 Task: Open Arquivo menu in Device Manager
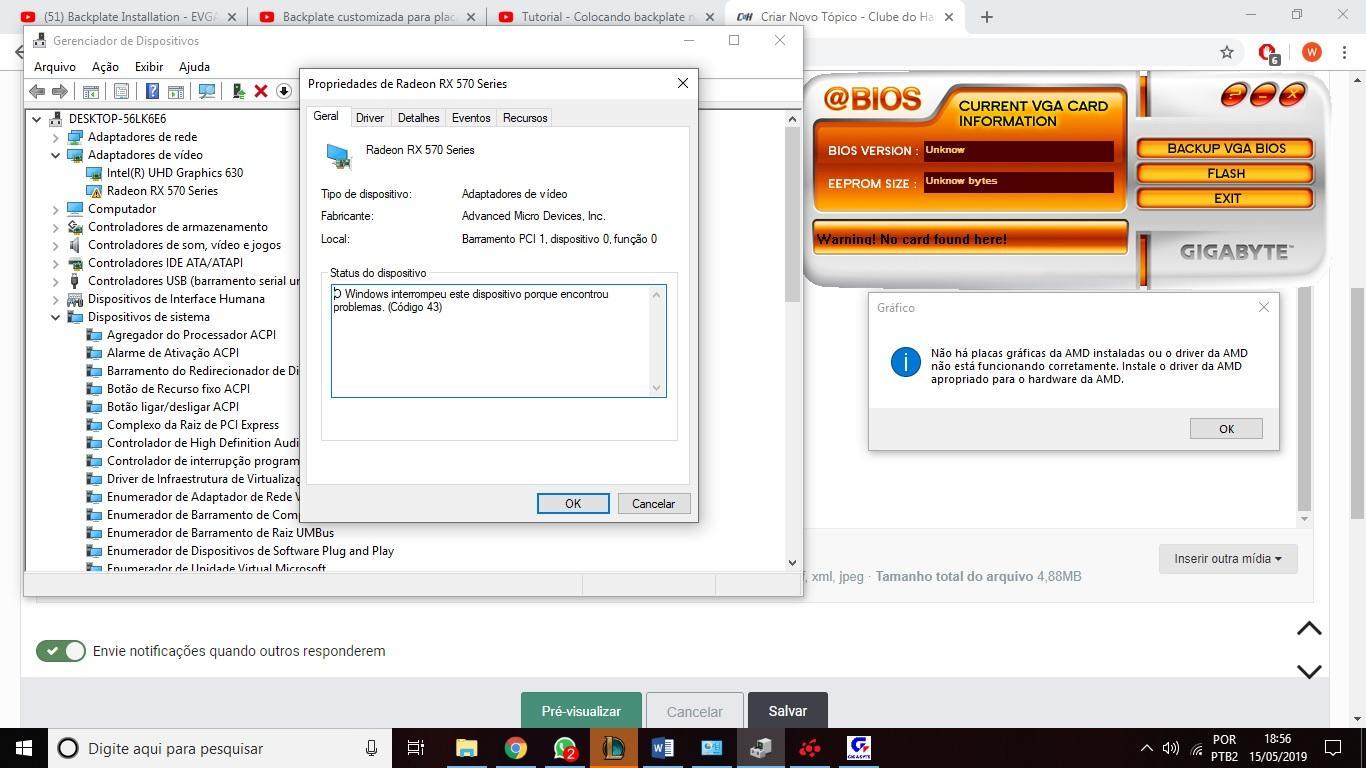(x=55, y=66)
